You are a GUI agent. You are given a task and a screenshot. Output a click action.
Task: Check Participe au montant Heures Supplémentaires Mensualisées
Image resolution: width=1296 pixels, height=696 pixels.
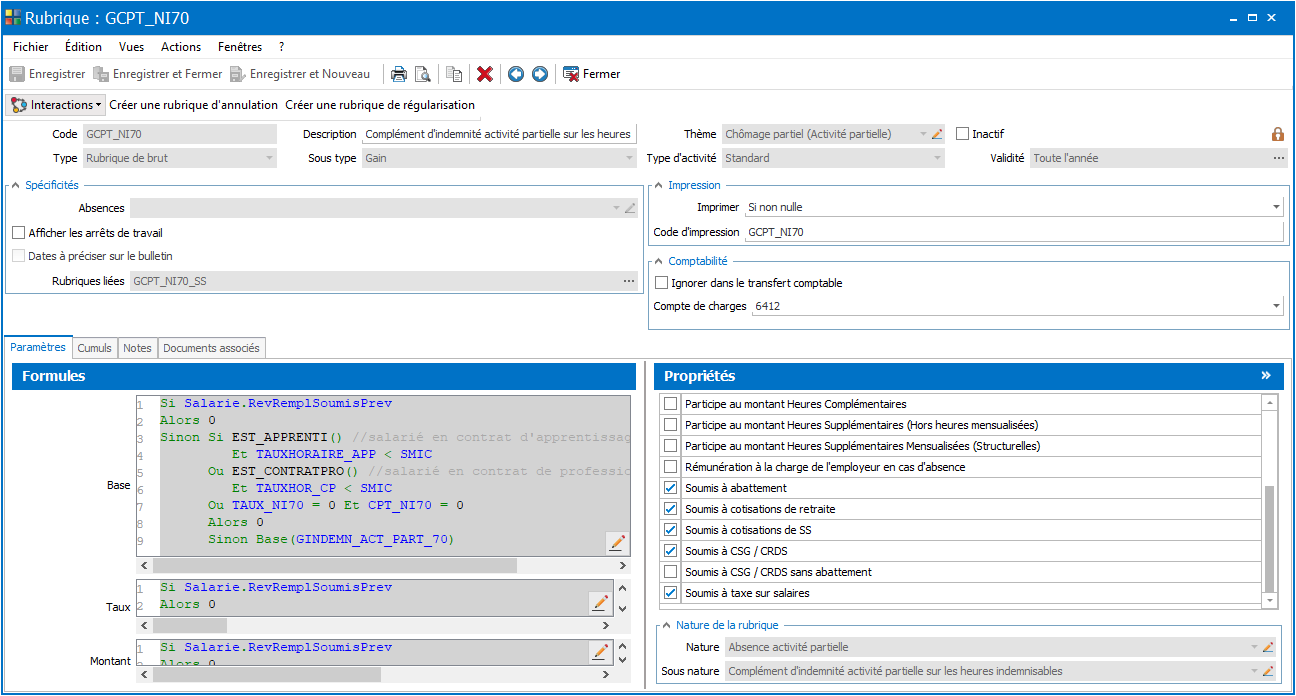pos(671,446)
